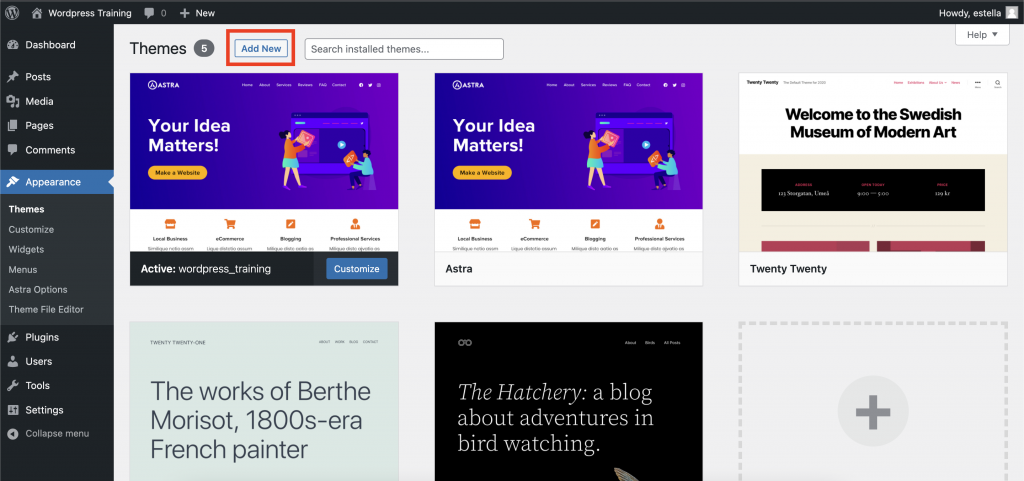
Task: Click the Pages icon in the sidebar
Action: 12,125
